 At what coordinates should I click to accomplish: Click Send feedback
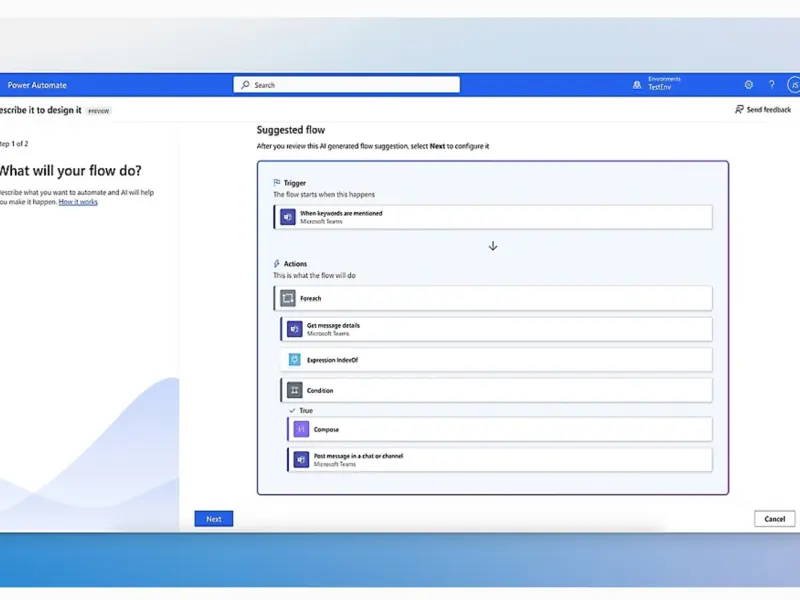point(763,110)
